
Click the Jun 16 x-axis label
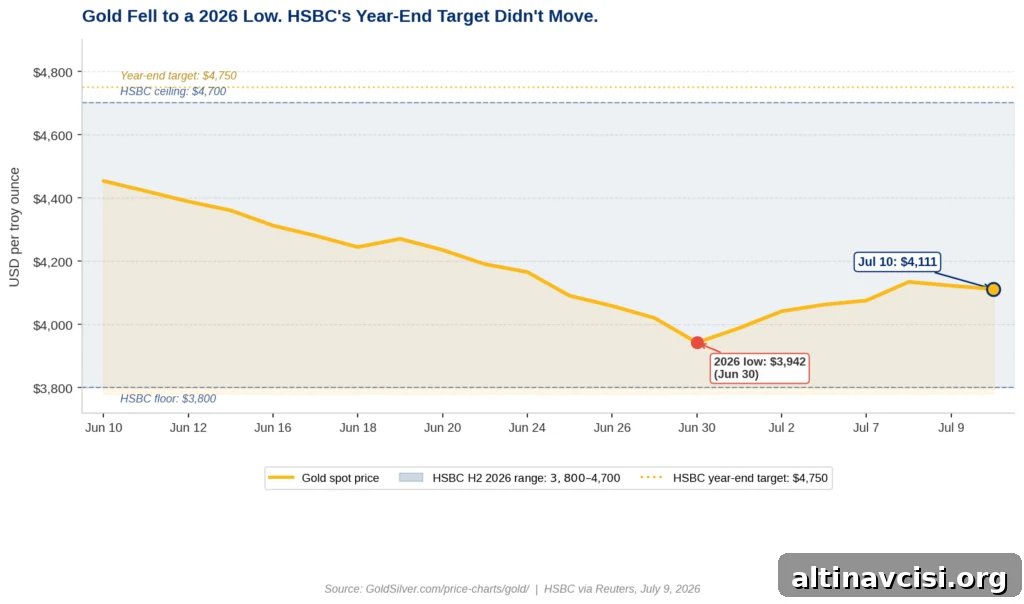pyautogui.click(x=273, y=428)
